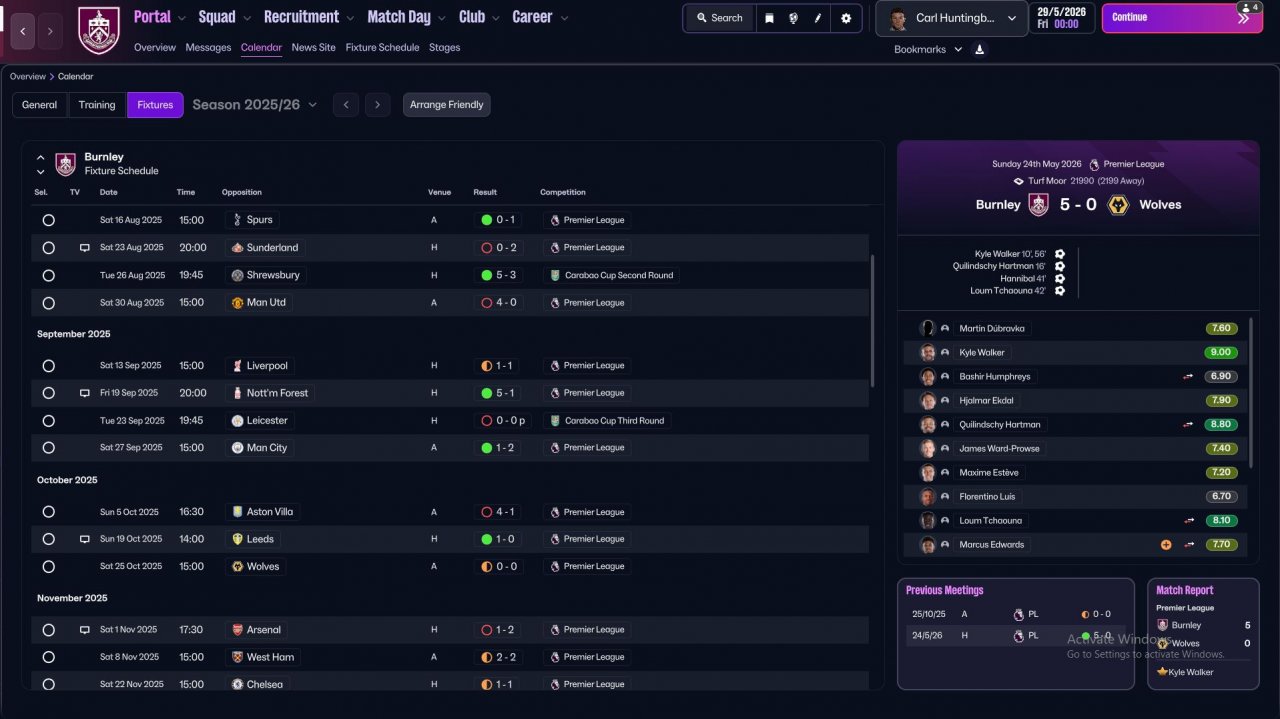Click substitution arrows icon for Quilindschy Hartman
Viewport: 1280px width, 719px height.
tap(1189, 425)
